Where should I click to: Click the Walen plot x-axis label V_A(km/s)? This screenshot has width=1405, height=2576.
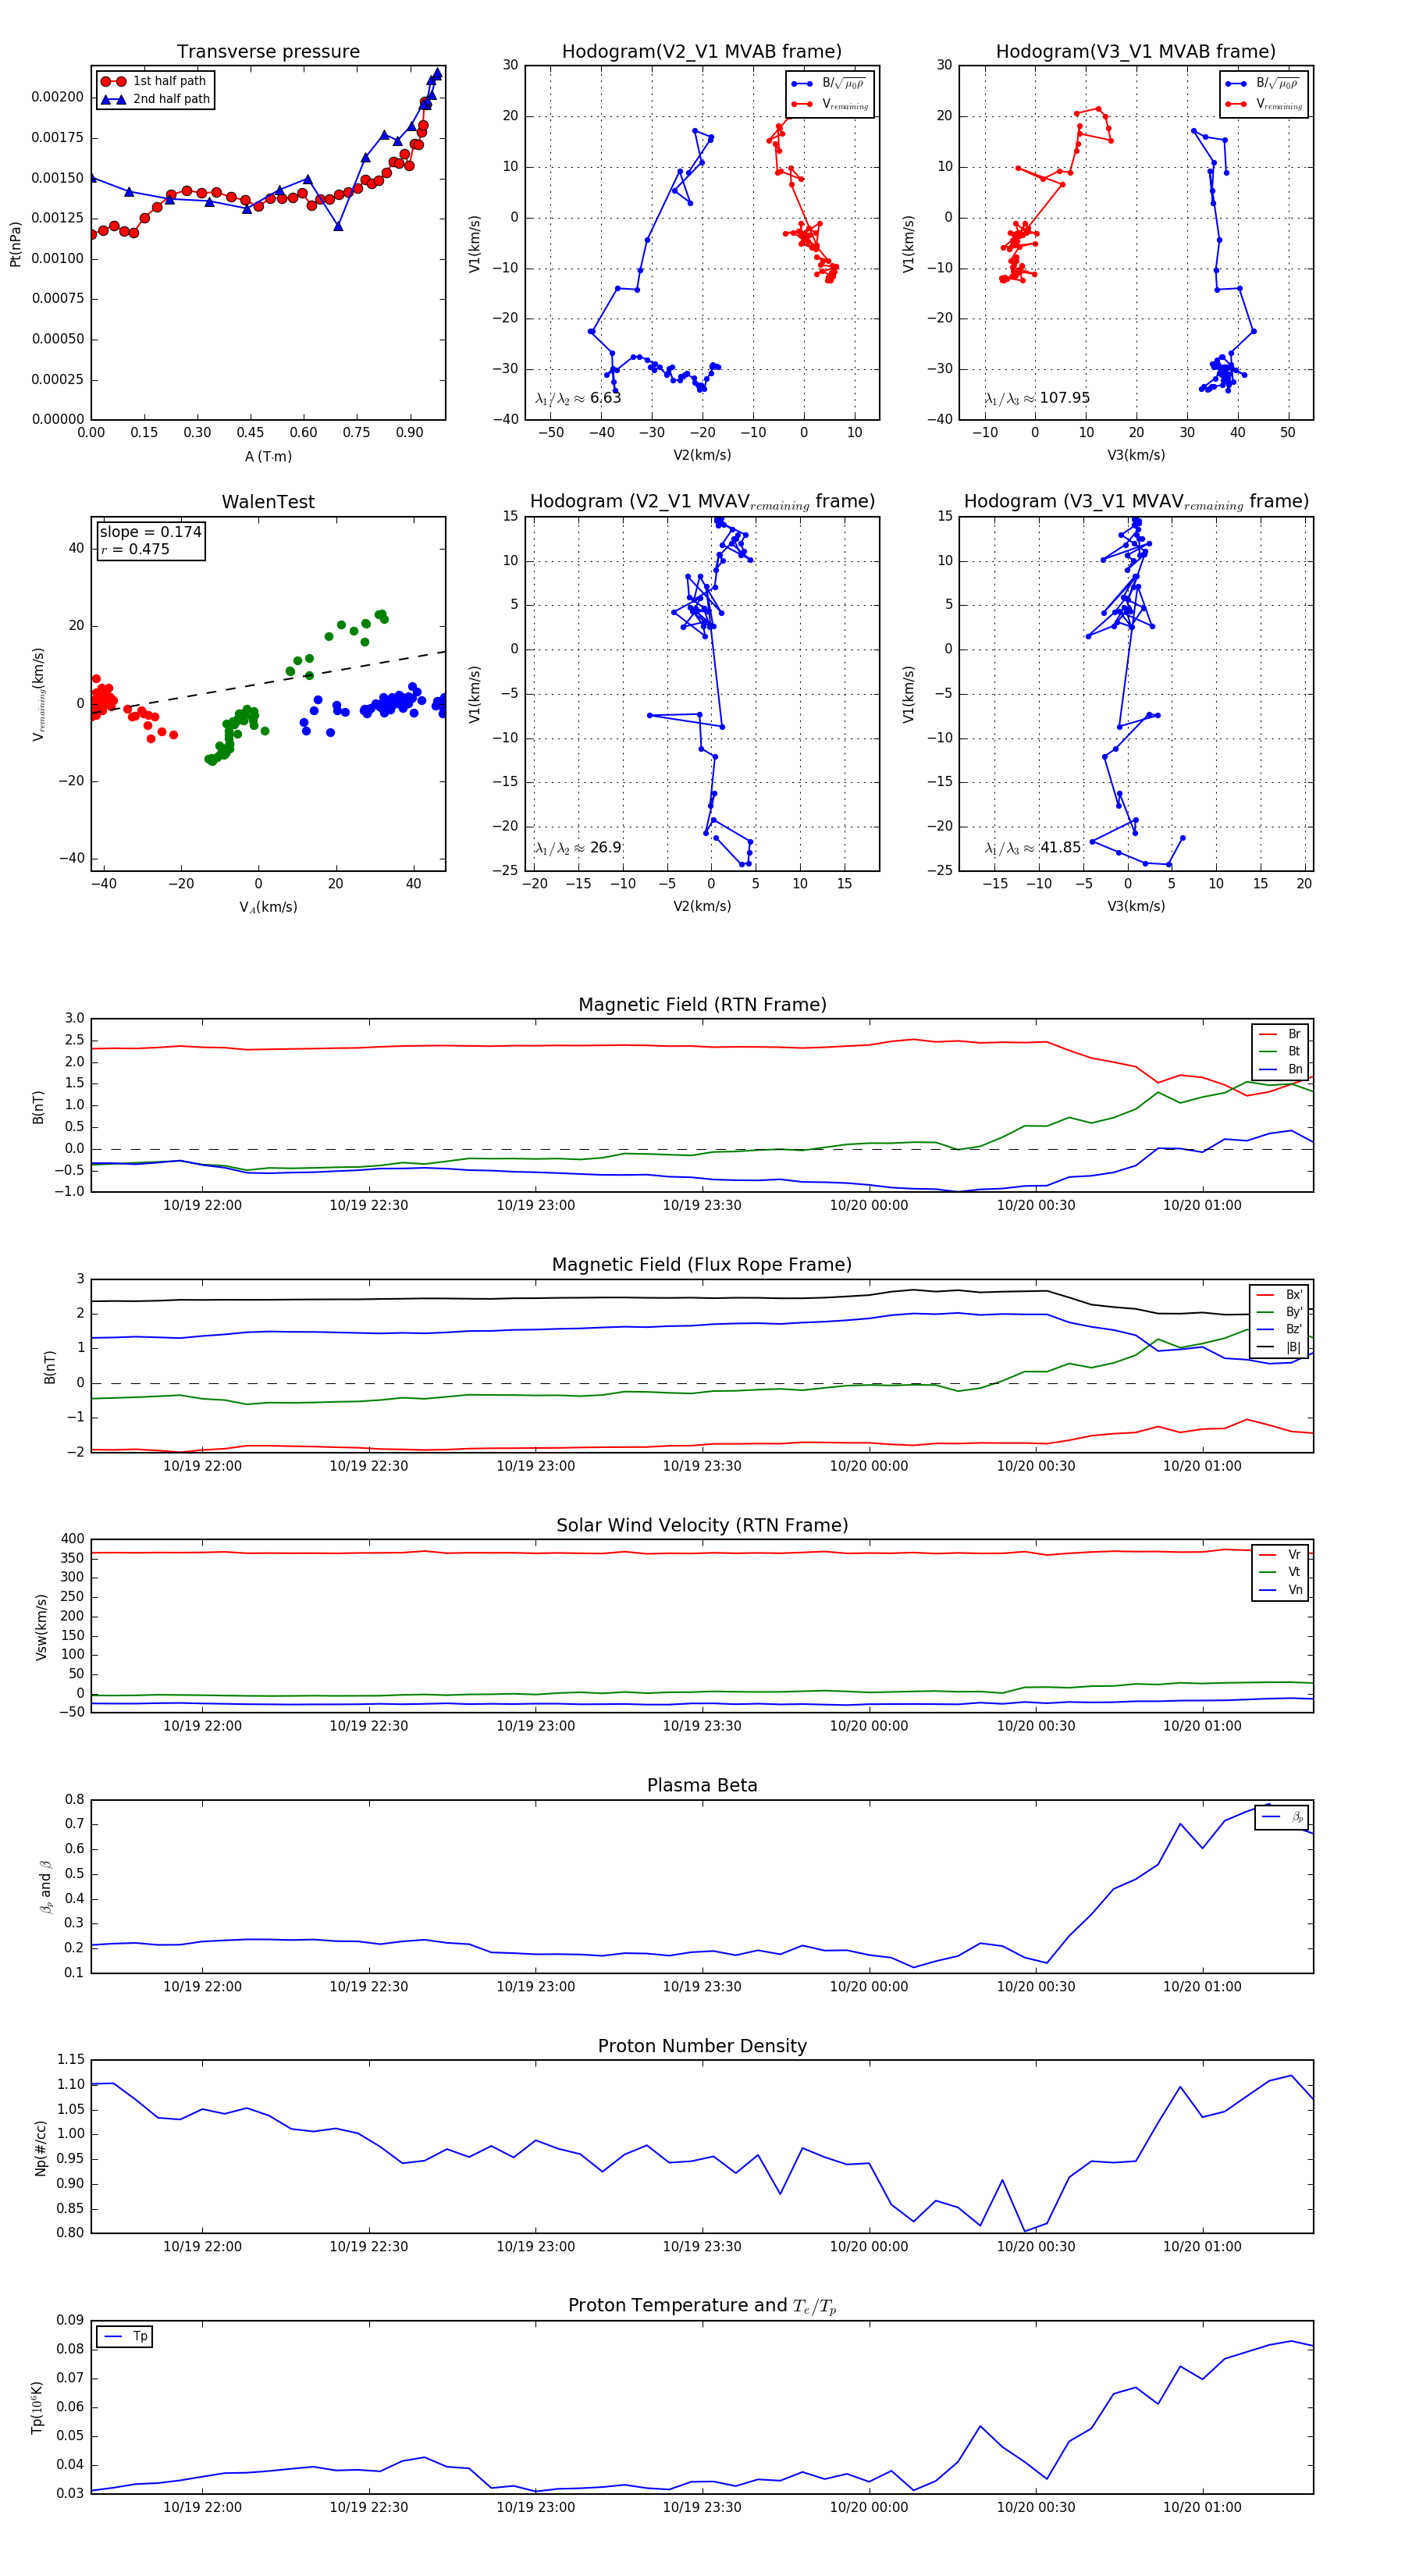pos(268,907)
